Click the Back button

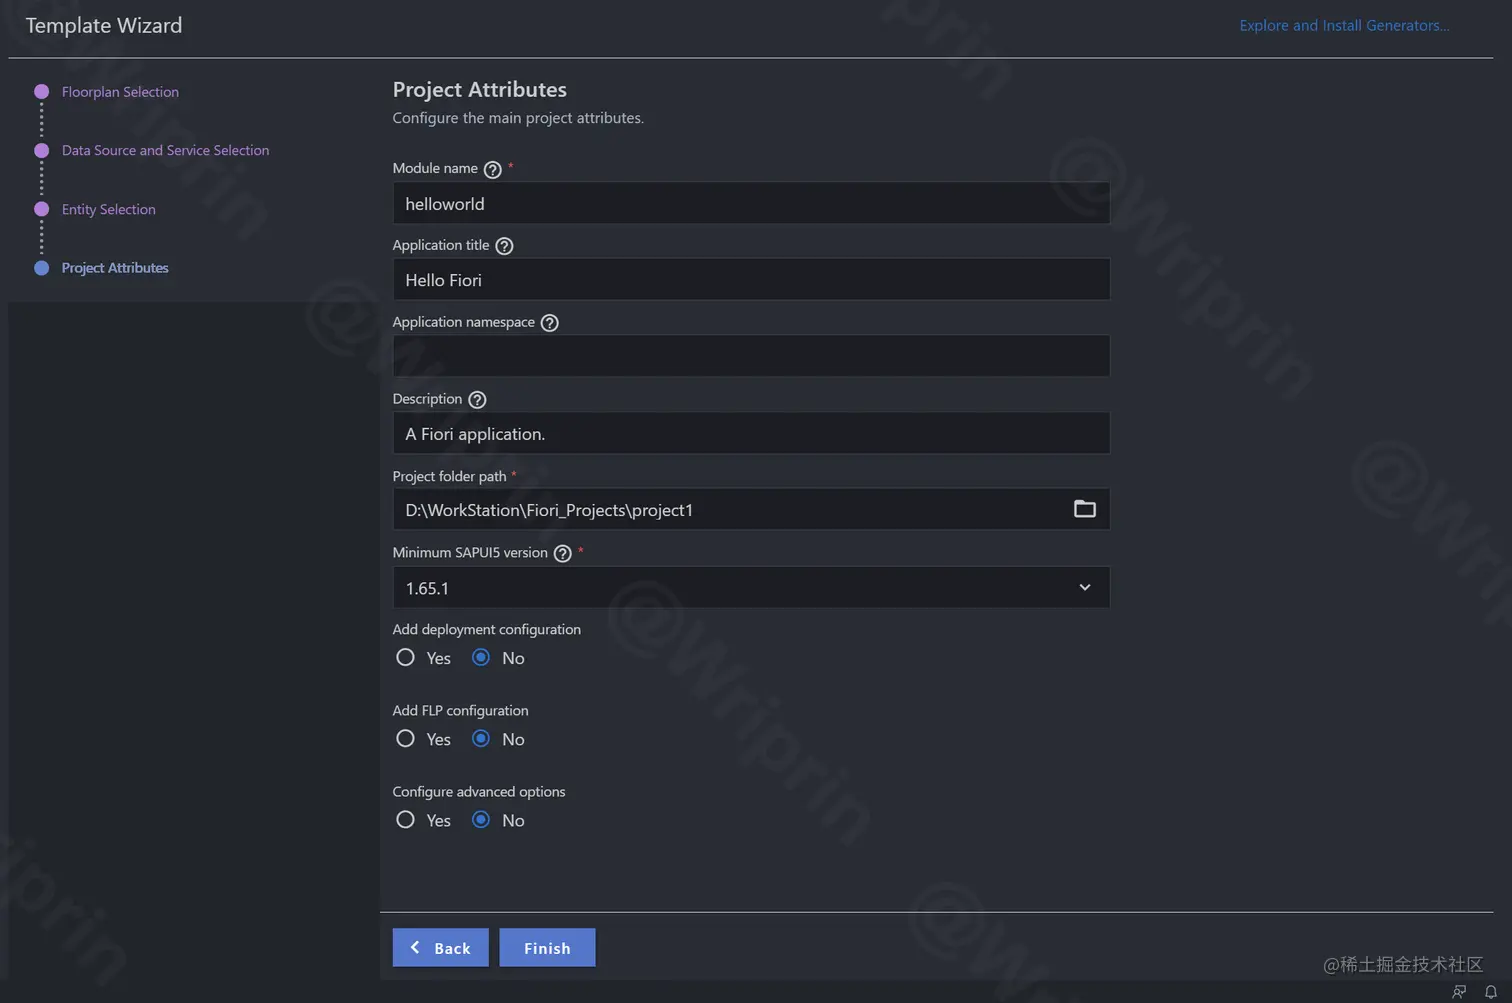(440, 947)
